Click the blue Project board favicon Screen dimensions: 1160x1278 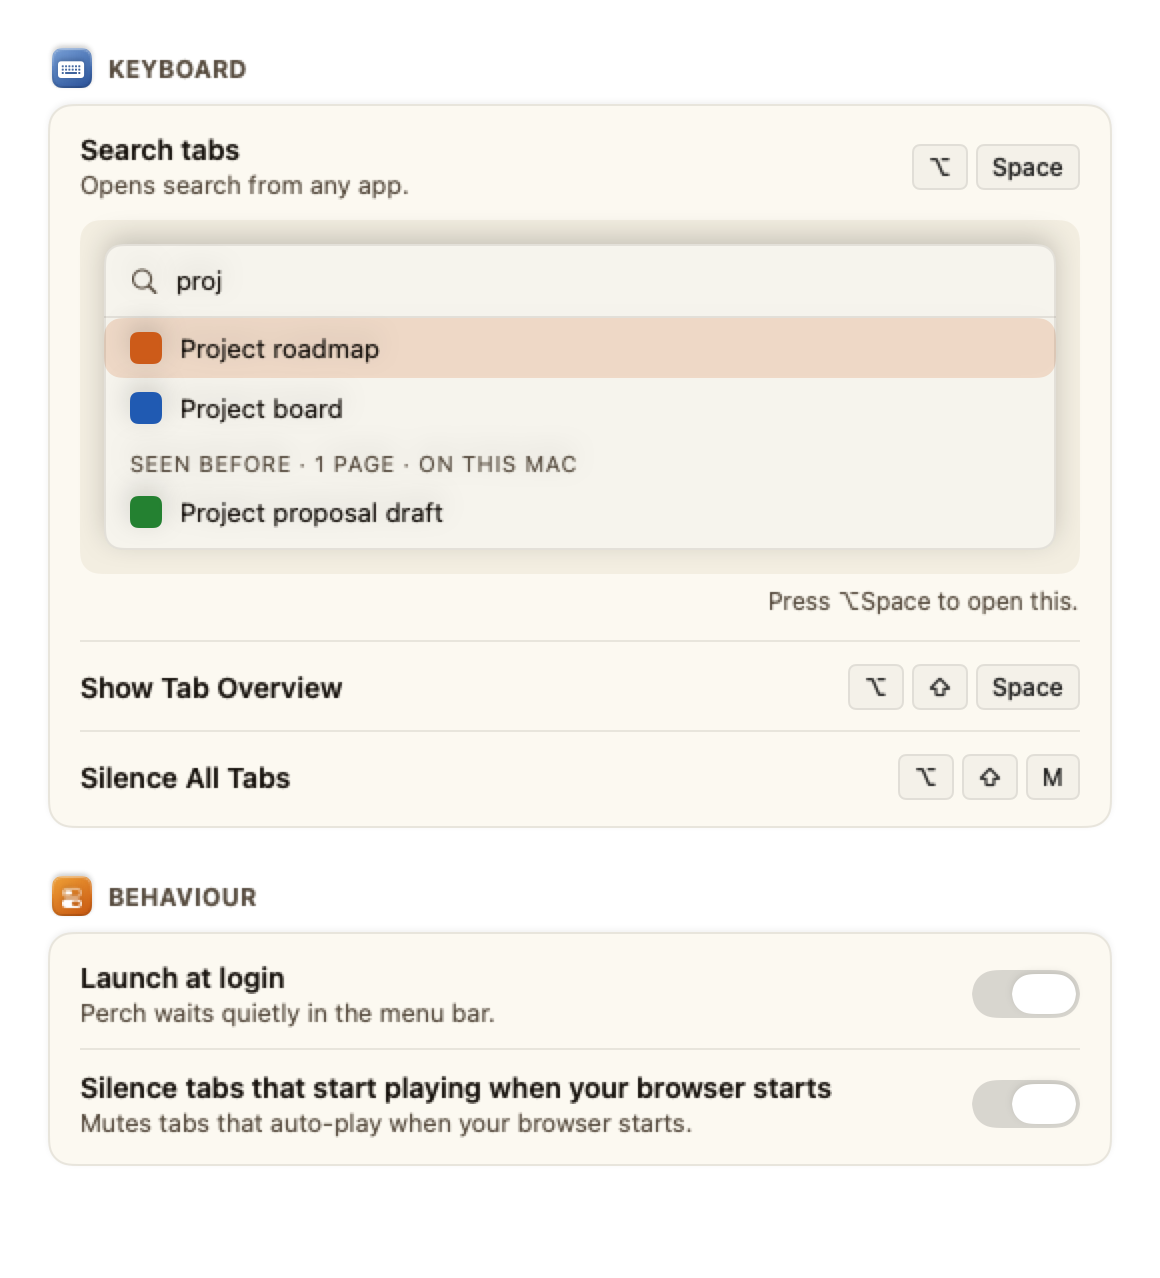[x=146, y=408]
